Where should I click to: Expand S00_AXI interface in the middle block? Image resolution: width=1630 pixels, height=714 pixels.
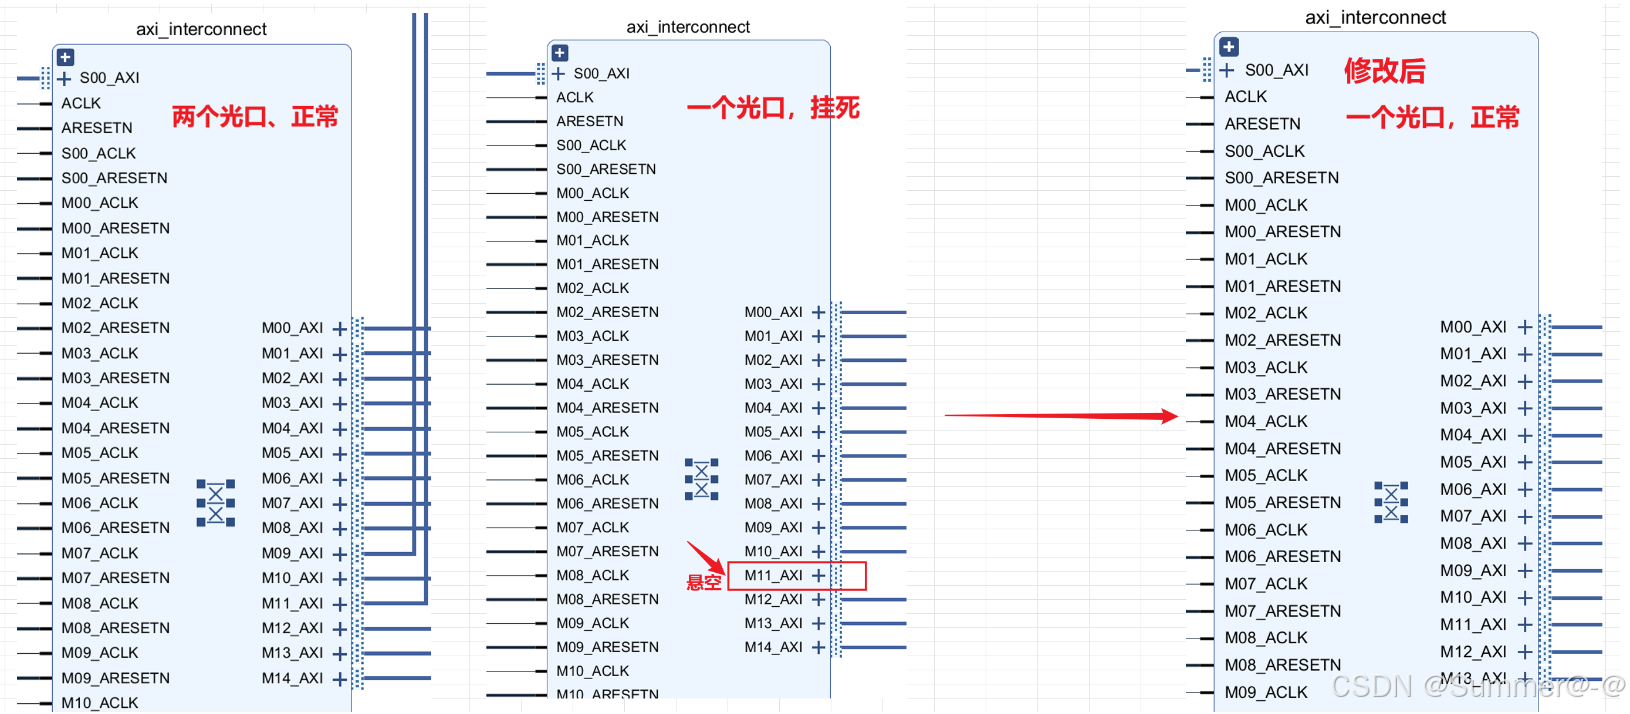[559, 73]
